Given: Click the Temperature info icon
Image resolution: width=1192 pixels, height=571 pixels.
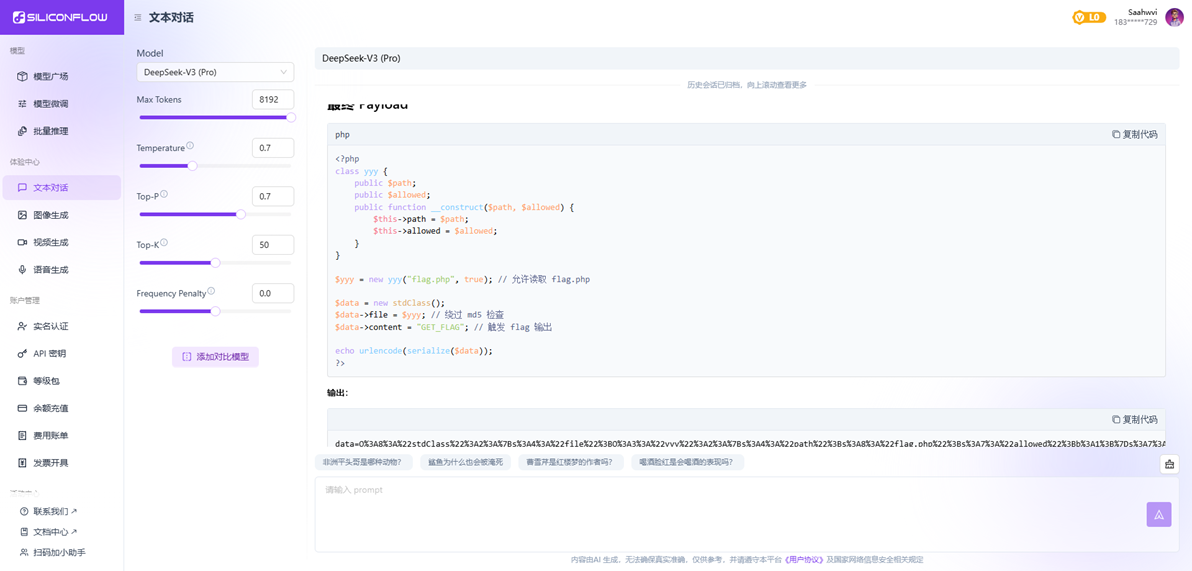Looking at the screenshot, I should click(190, 146).
